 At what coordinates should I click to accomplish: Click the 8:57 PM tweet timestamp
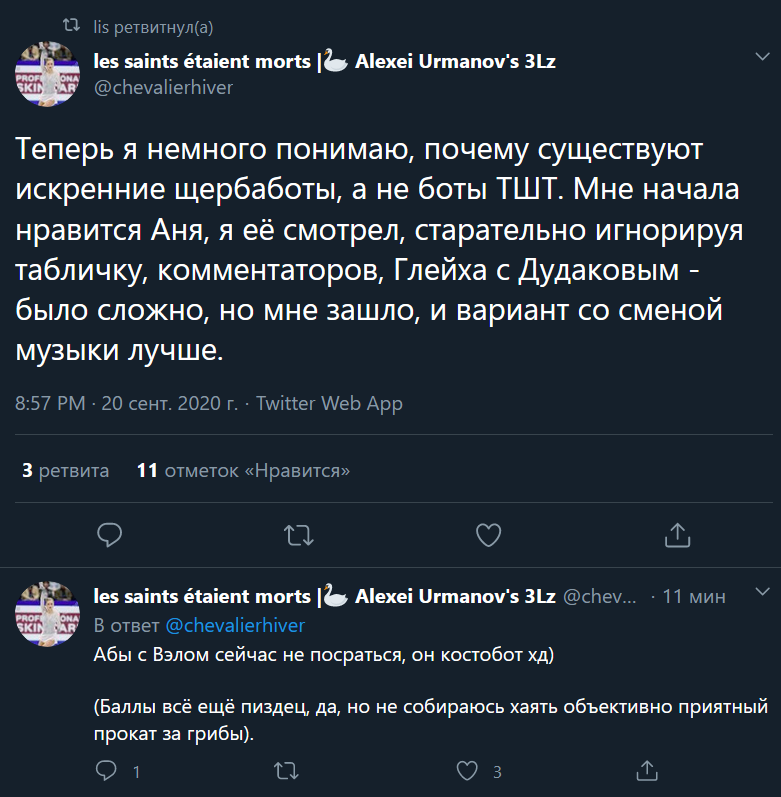click(51, 404)
